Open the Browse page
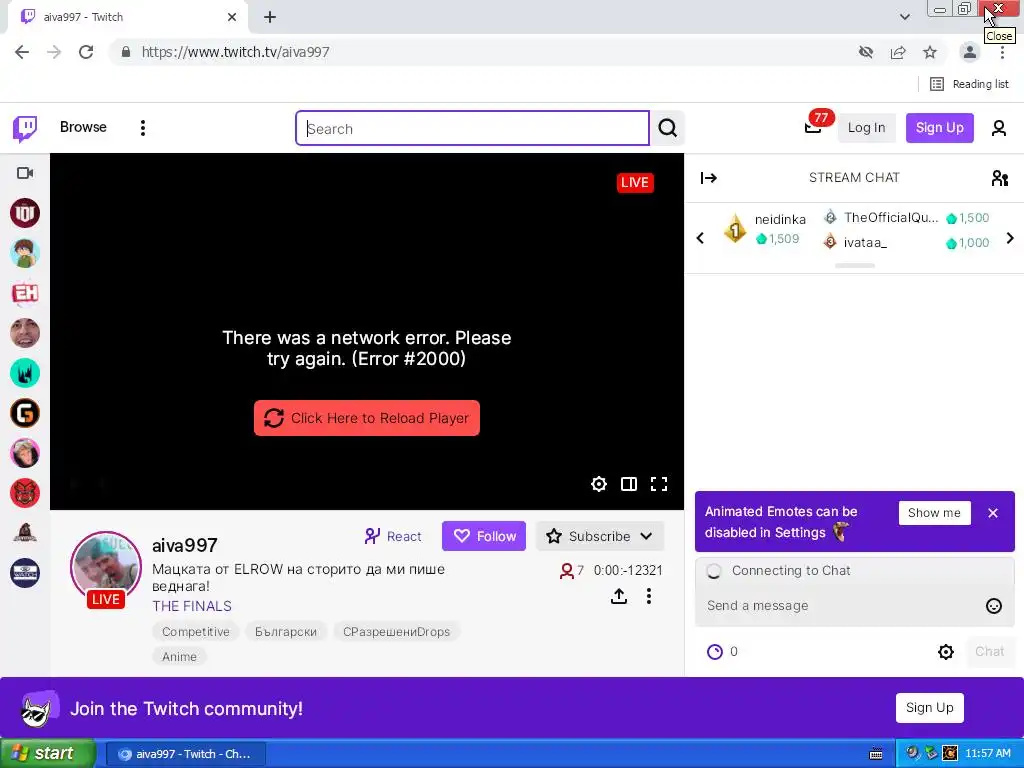1024x768 pixels. click(83, 127)
